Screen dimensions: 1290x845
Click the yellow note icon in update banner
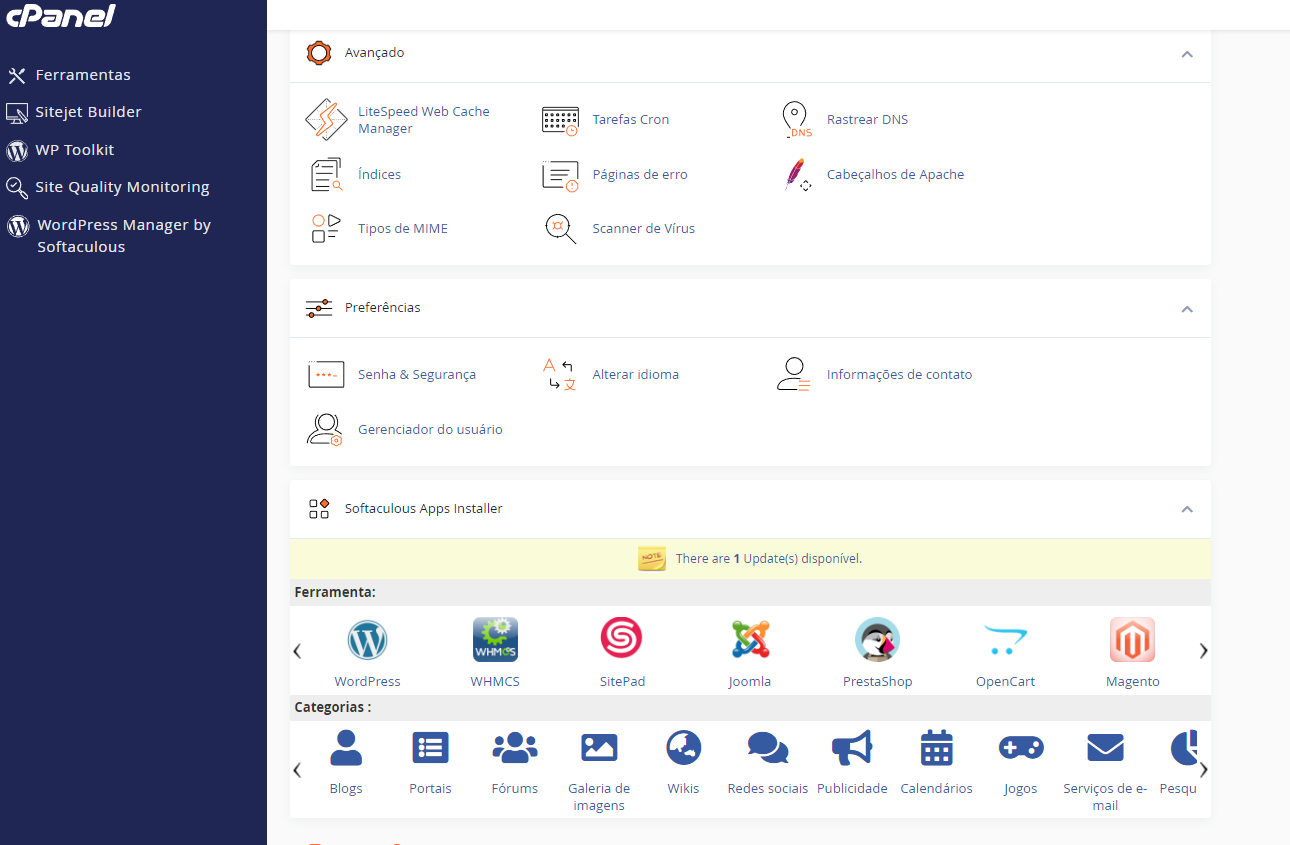point(652,559)
